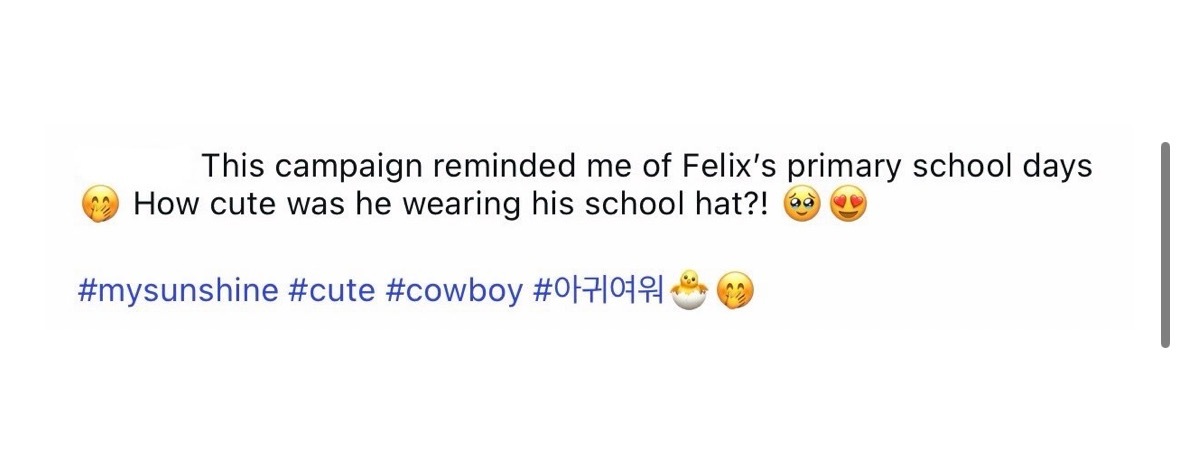Click the hand-over-mouth emoji before "How cute"
Screen dimensions: 1179x466
[100, 205]
